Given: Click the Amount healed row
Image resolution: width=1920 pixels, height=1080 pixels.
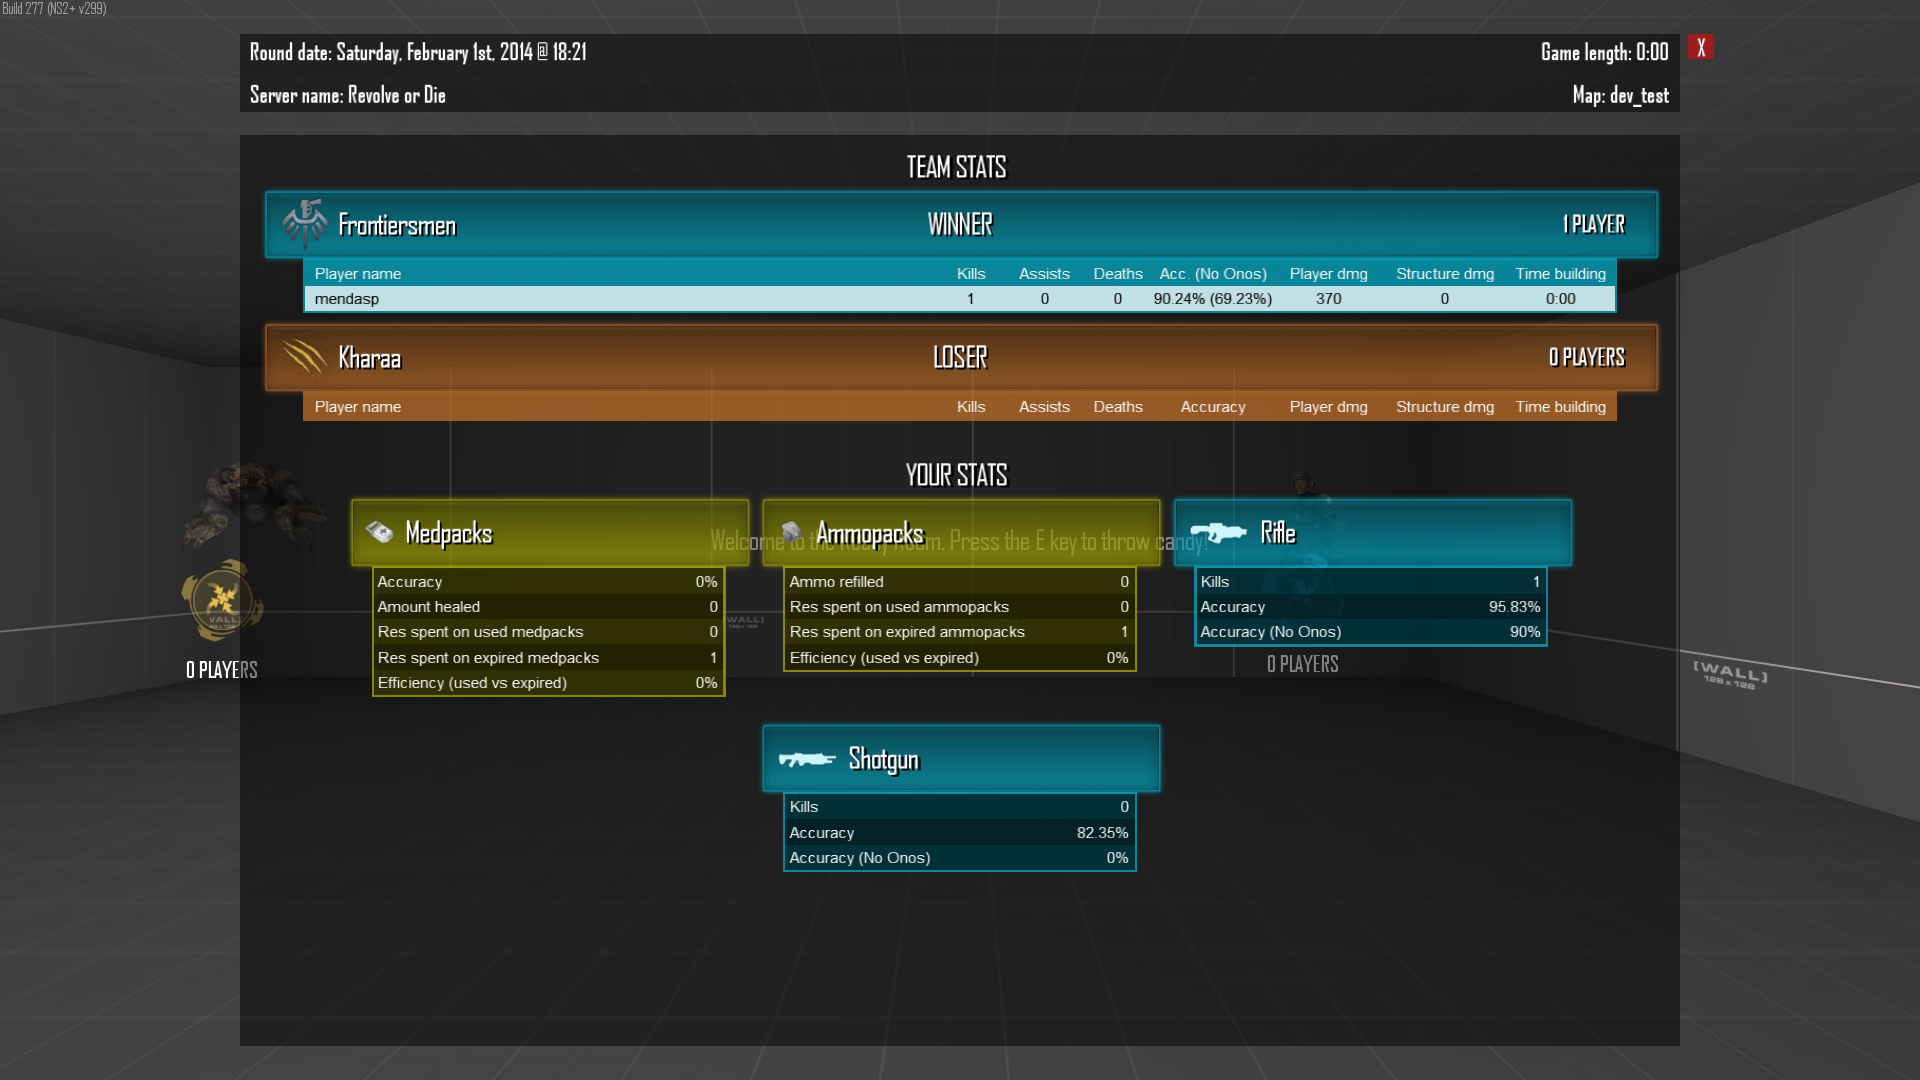Looking at the screenshot, I should 548,607.
